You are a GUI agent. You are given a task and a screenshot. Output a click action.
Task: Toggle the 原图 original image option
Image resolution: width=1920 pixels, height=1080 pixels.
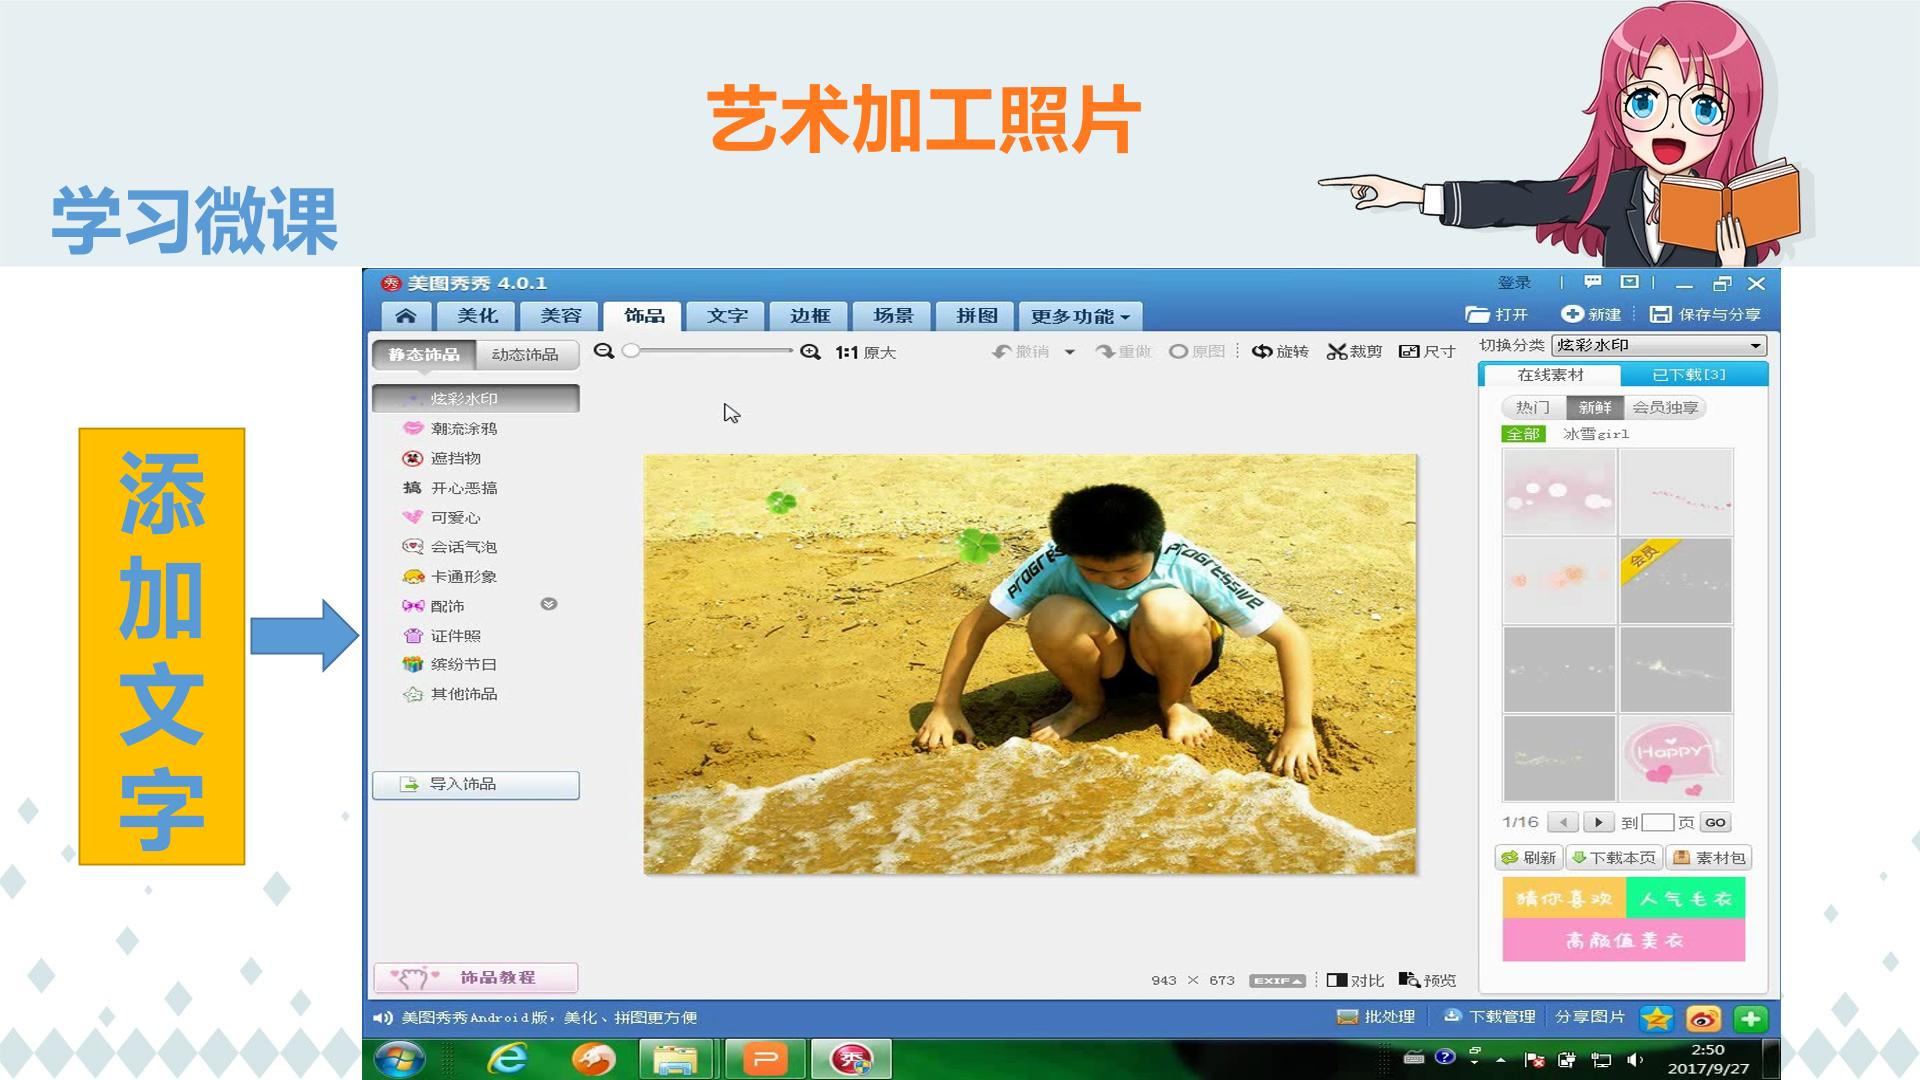[1197, 352]
